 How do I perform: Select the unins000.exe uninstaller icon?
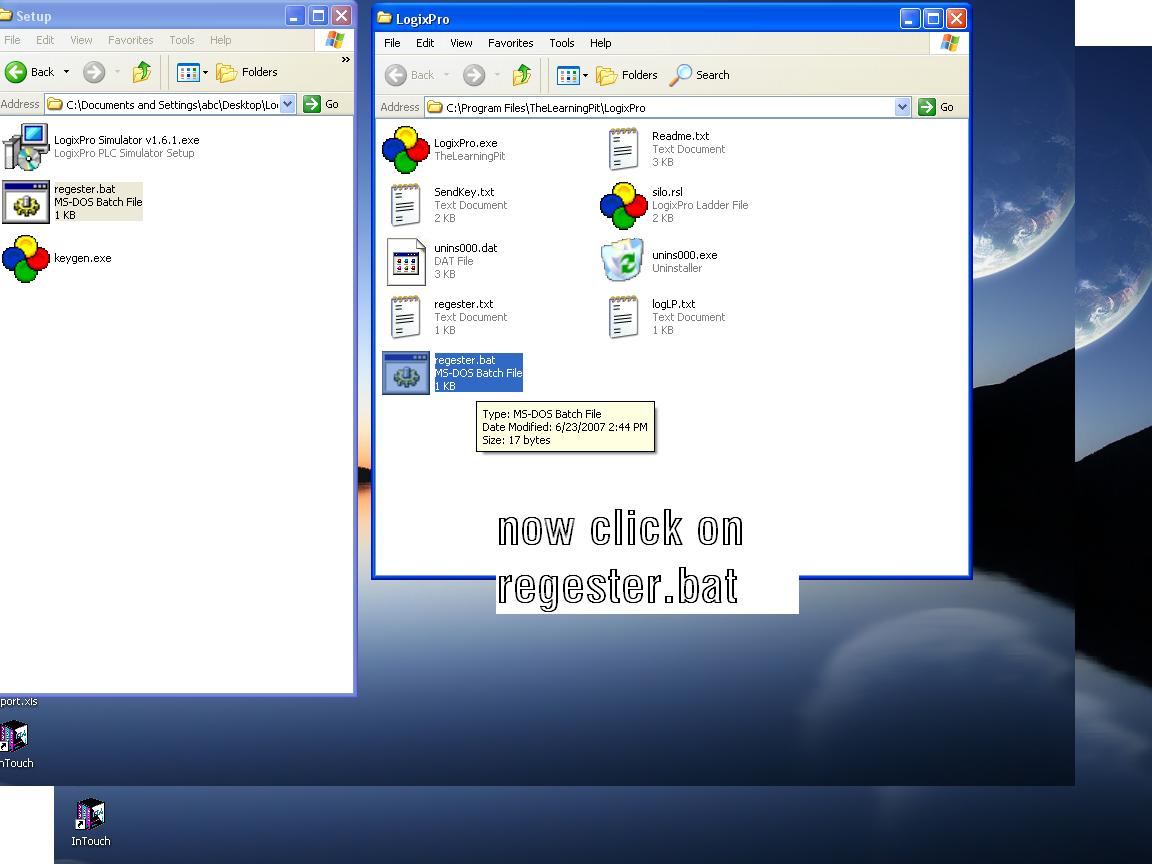tap(622, 259)
